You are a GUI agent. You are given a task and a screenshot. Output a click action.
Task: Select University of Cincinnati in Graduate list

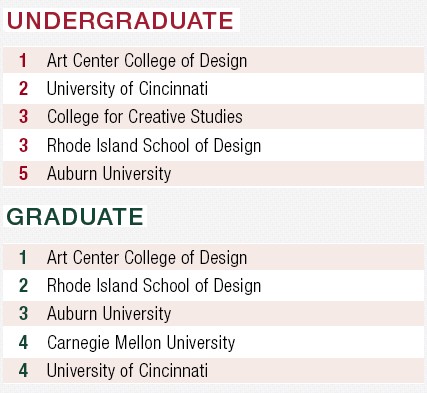tap(213, 370)
